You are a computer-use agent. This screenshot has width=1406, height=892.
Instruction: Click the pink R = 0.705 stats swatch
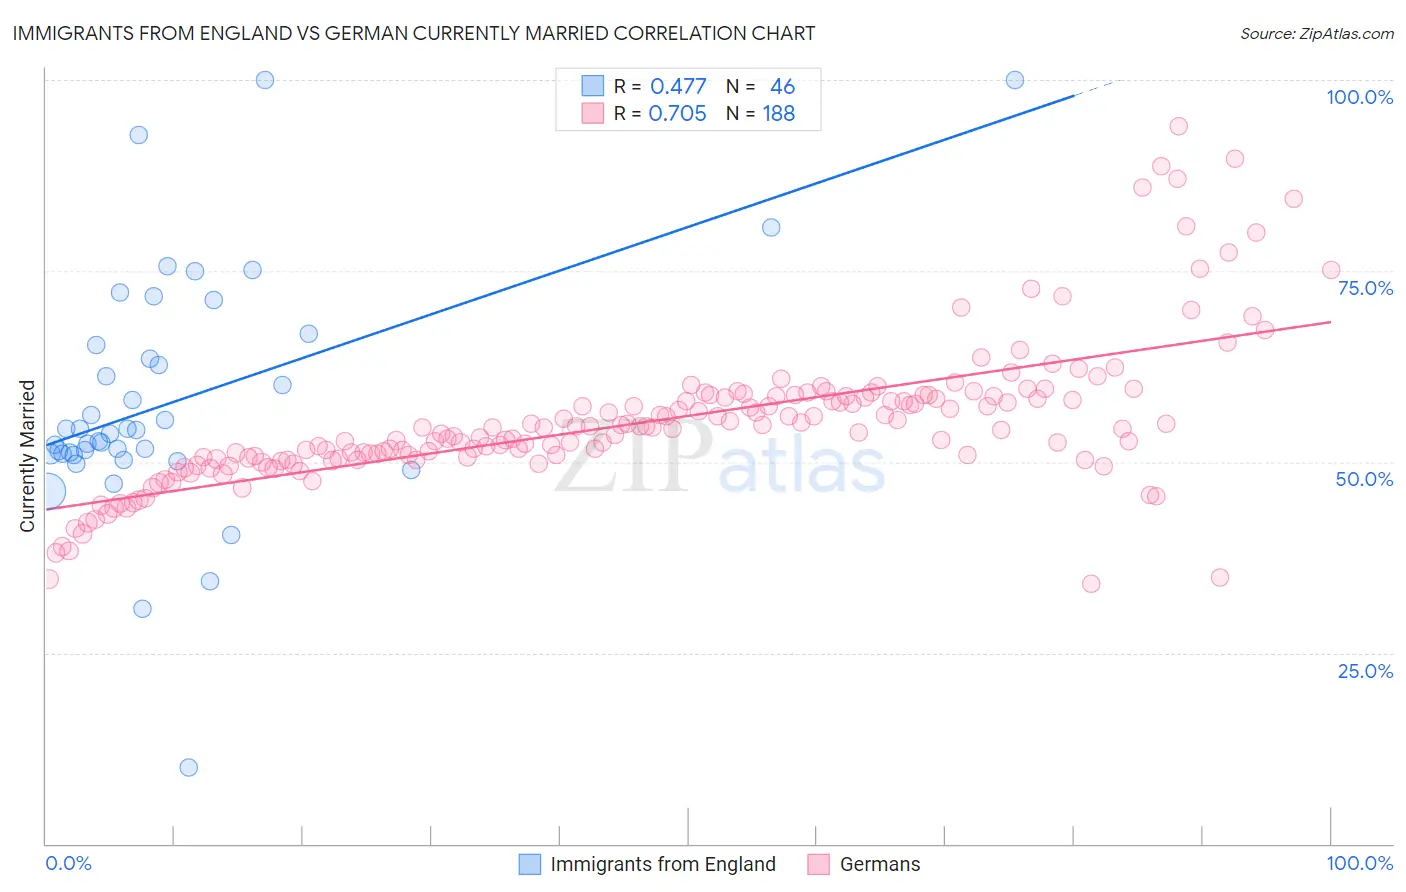coord(593,113)
